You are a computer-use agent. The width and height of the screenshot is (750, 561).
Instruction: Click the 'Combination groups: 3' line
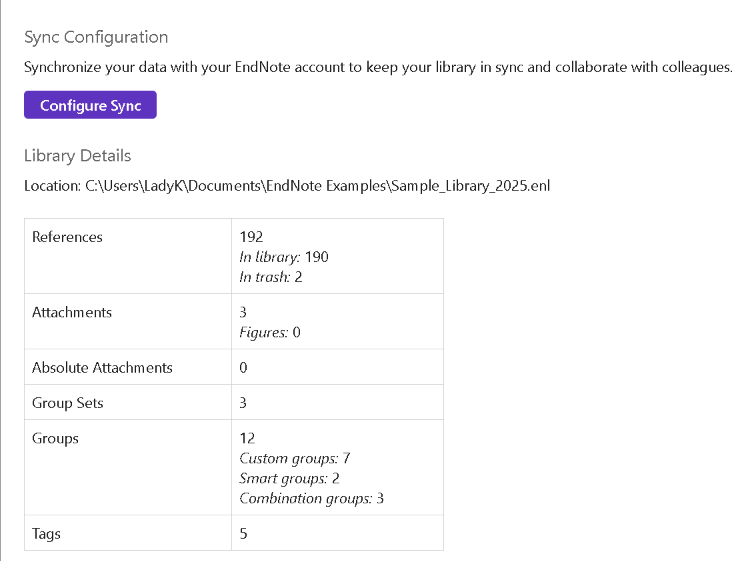[x=312, y=498]
